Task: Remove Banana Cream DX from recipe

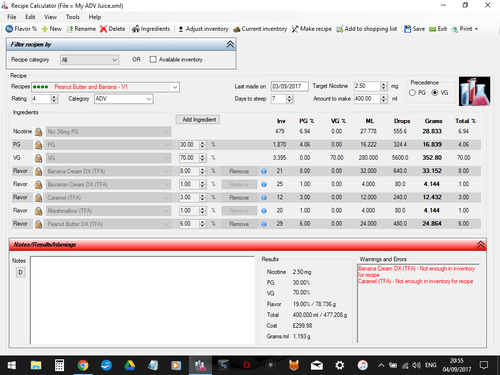Action: (239, 171)
